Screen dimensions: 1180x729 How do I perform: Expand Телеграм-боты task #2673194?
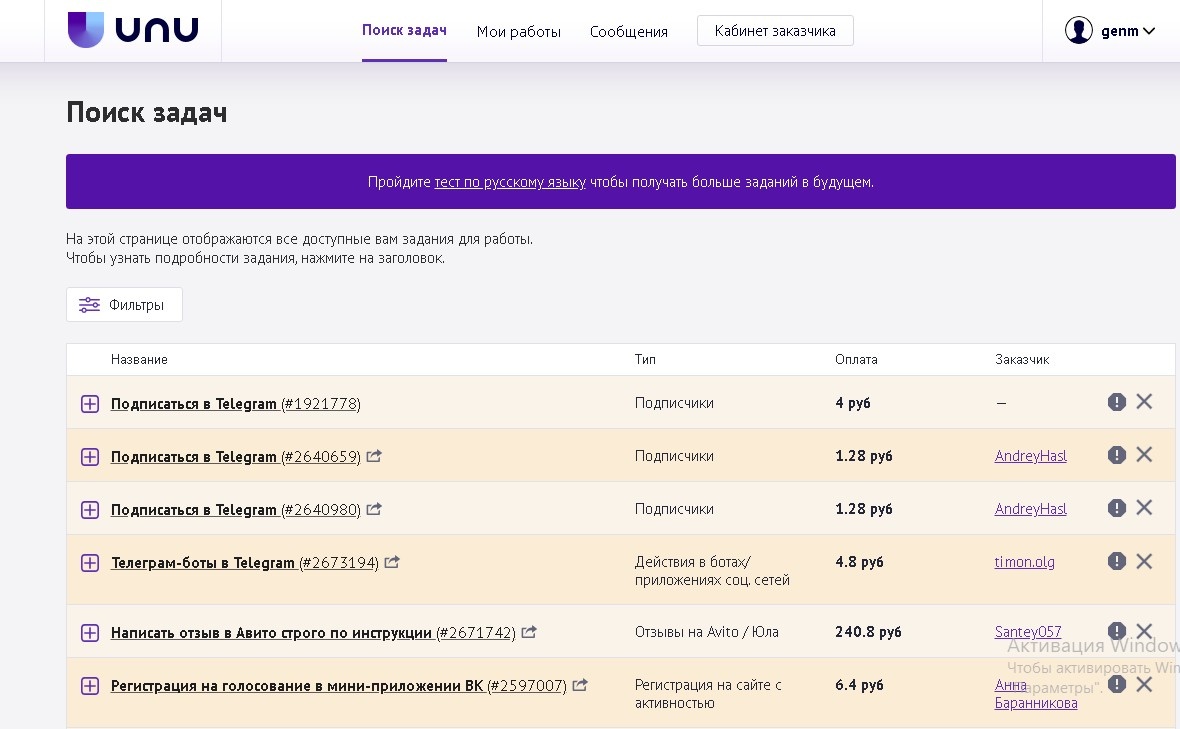[x=90, y=563]
